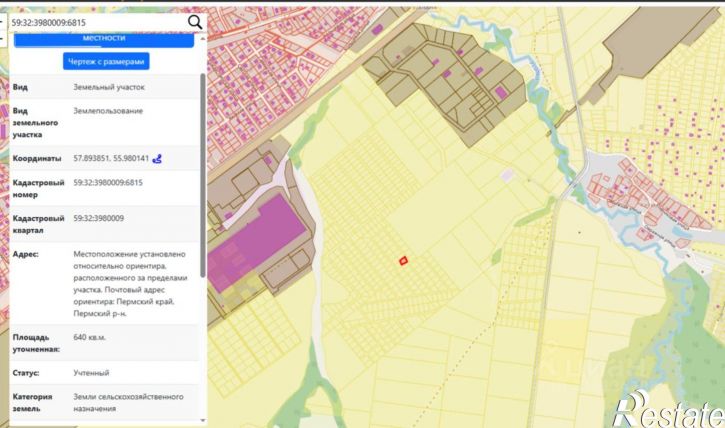Screen dimensions: 725x428
Task: Click the 'Адрес:' row label
Action: [x=25, y=254]
